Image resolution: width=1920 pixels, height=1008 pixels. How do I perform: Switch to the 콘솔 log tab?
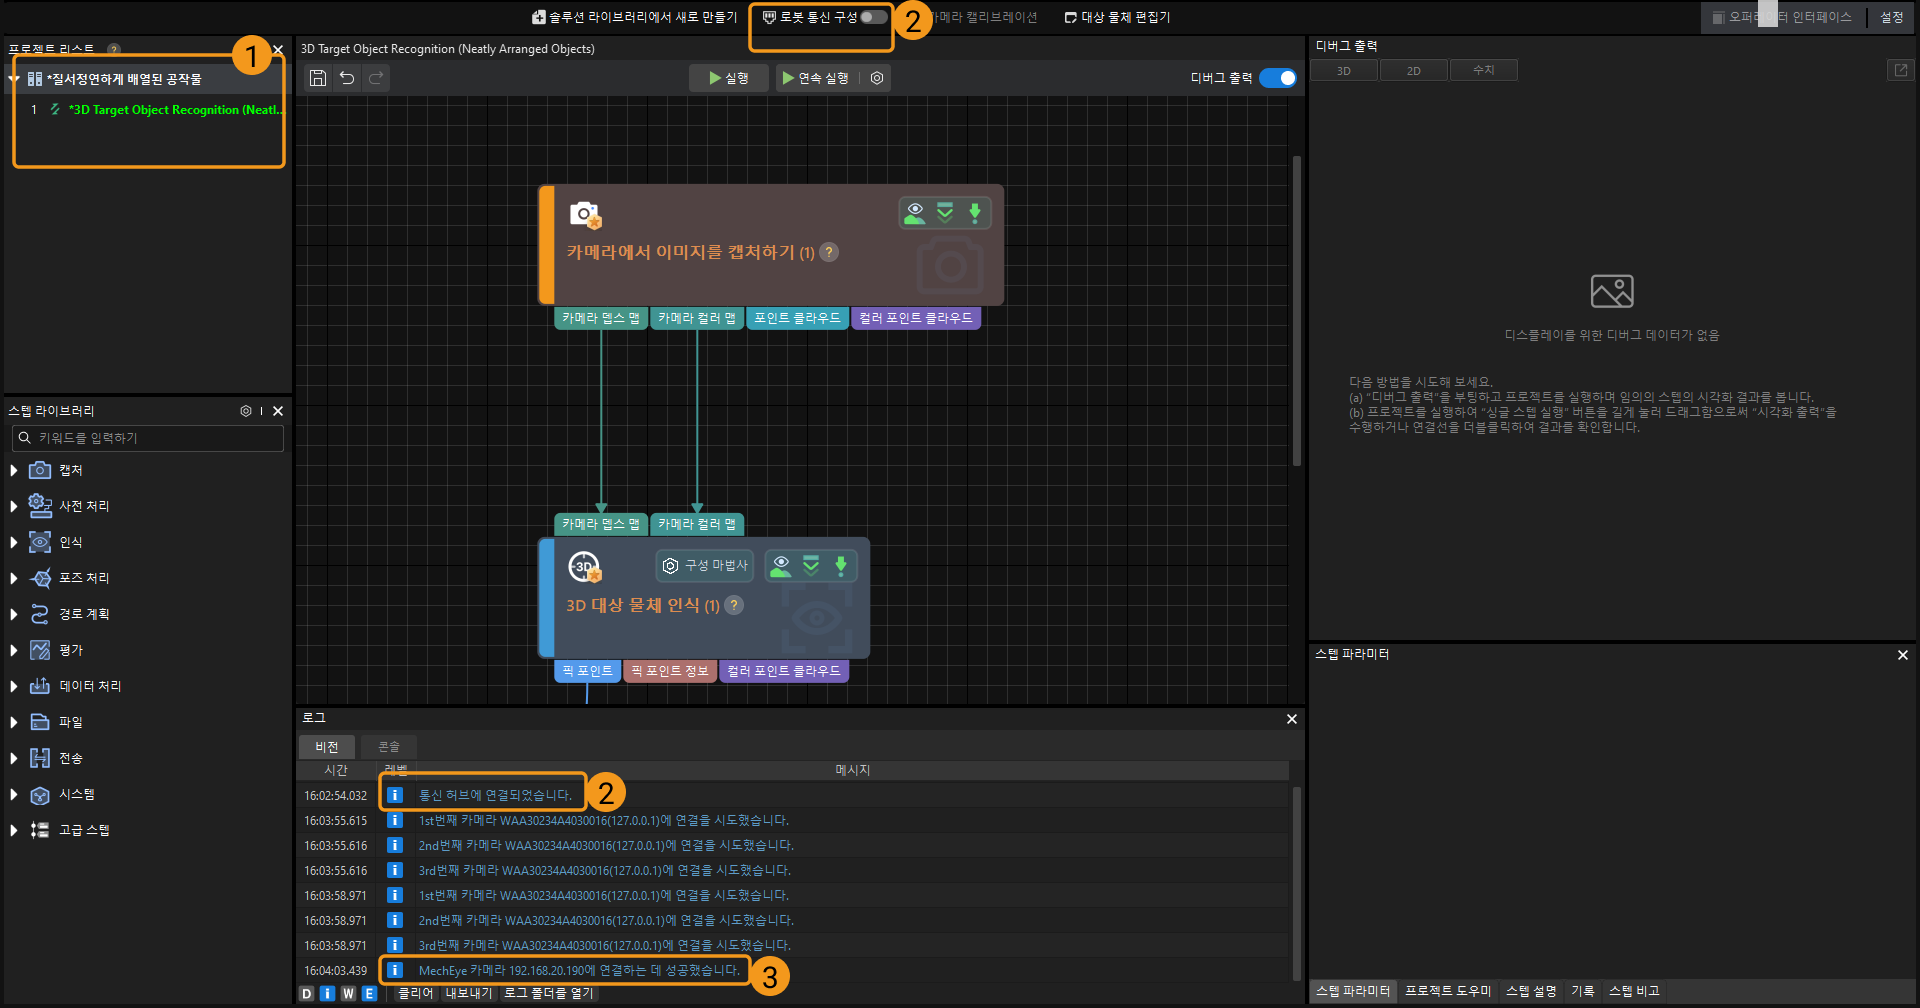coord(389,747)
